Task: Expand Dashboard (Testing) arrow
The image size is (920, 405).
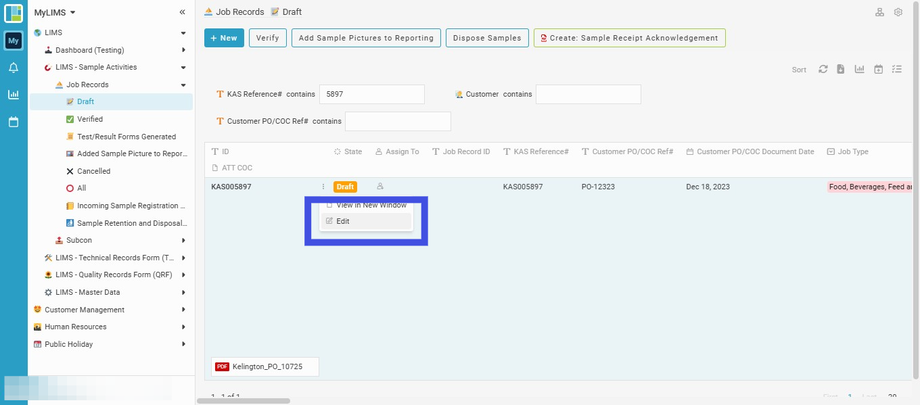Action: point(183,50)
